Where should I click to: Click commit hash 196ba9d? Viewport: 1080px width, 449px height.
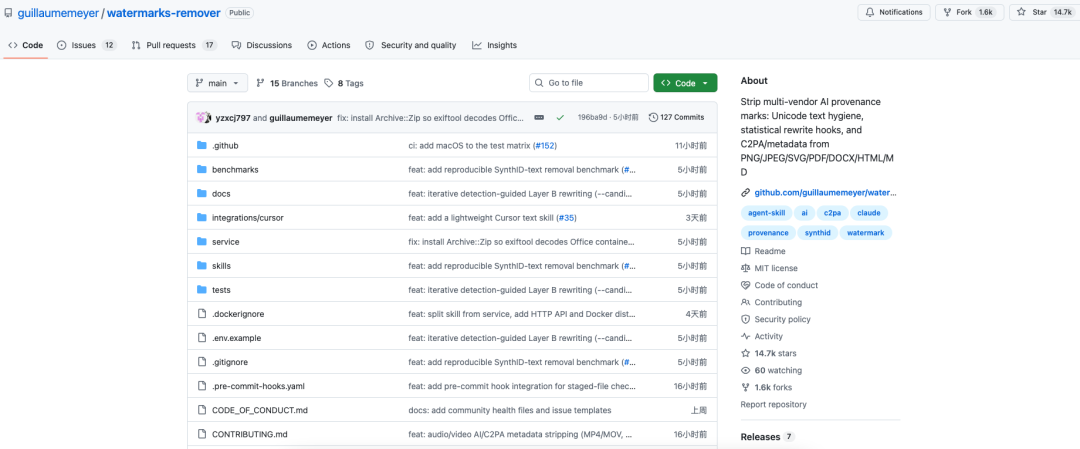(x=592, y=118)
